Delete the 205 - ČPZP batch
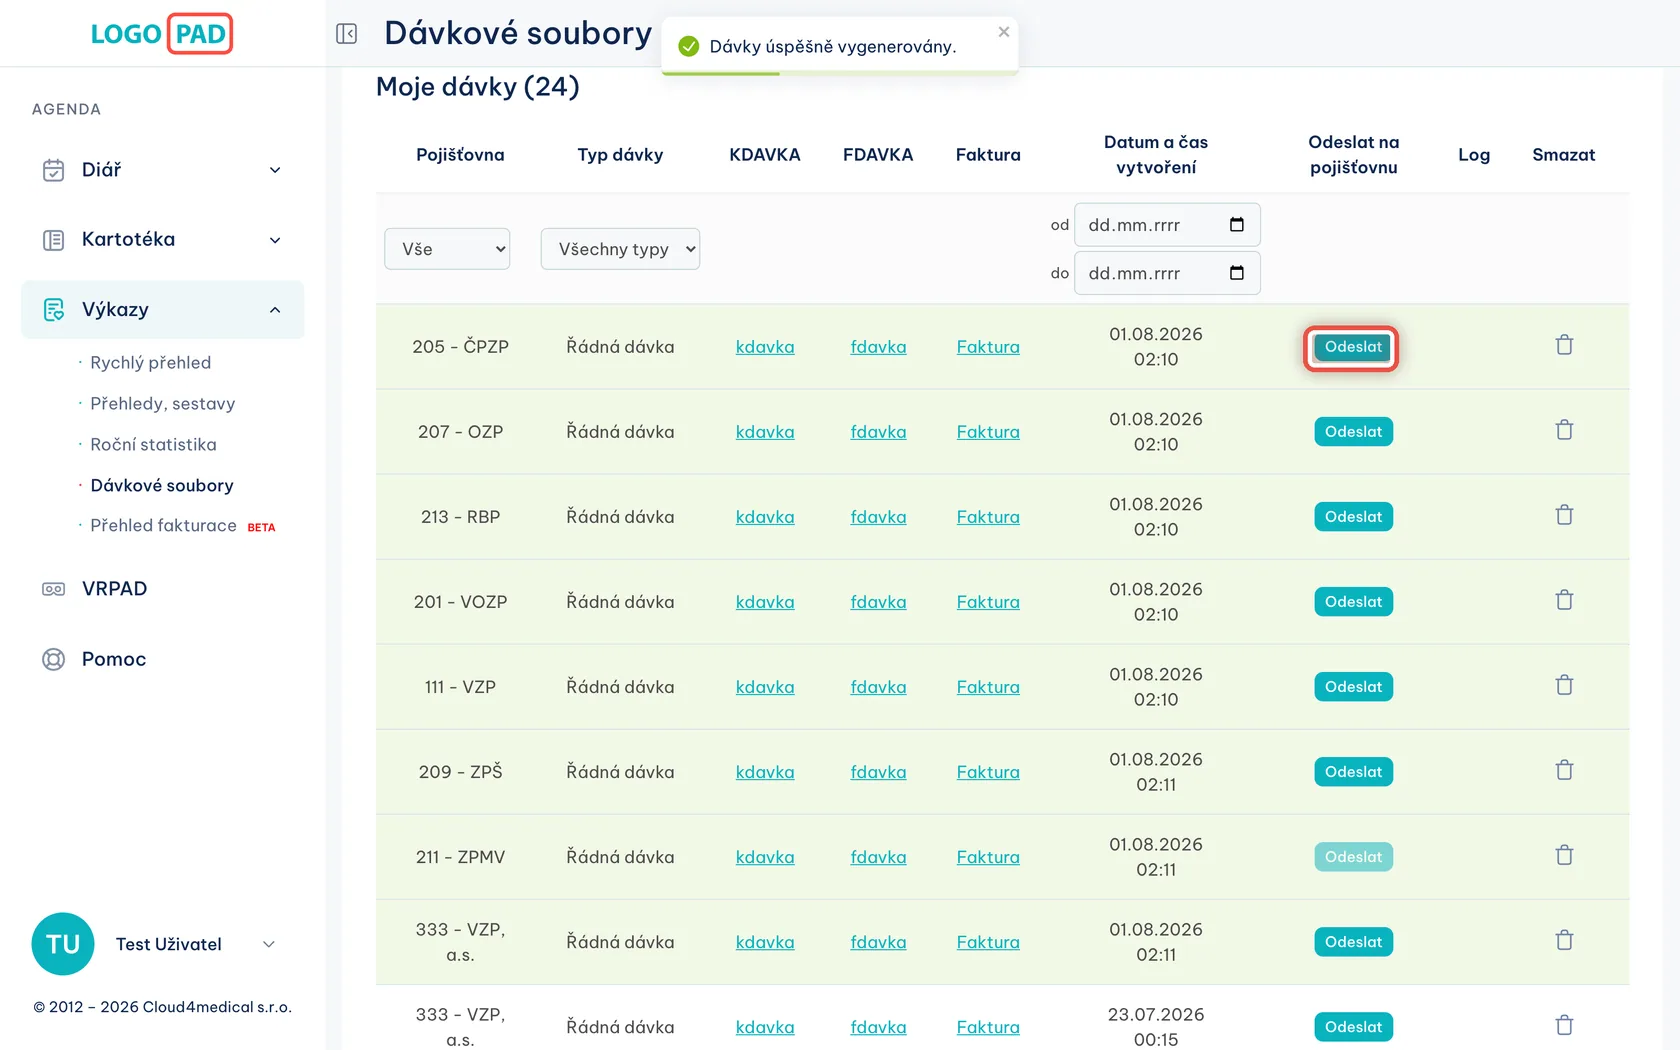Screen dimensions: 1680x1050 point(1565,345)
